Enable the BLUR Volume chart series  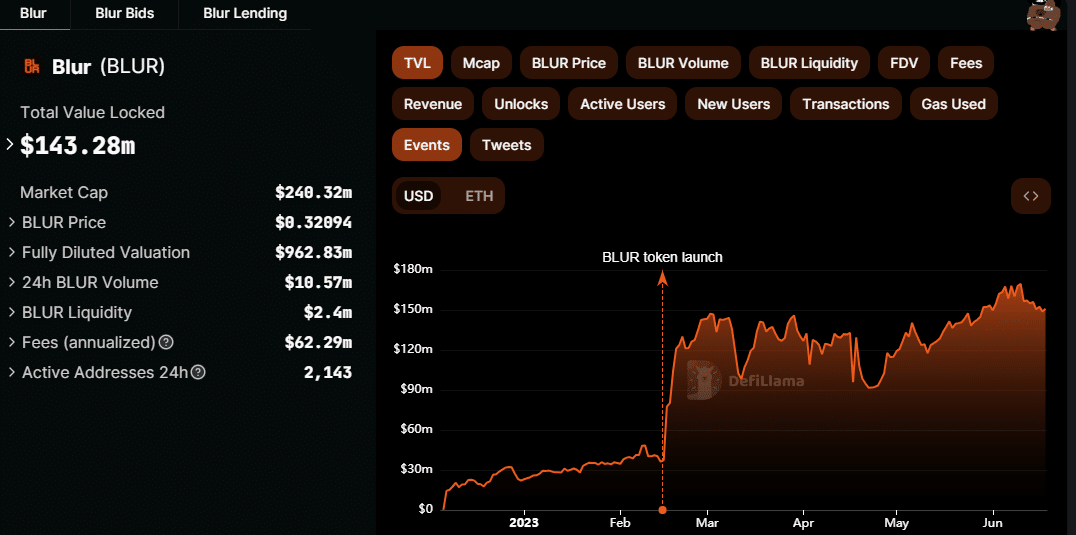pos(683,63)
